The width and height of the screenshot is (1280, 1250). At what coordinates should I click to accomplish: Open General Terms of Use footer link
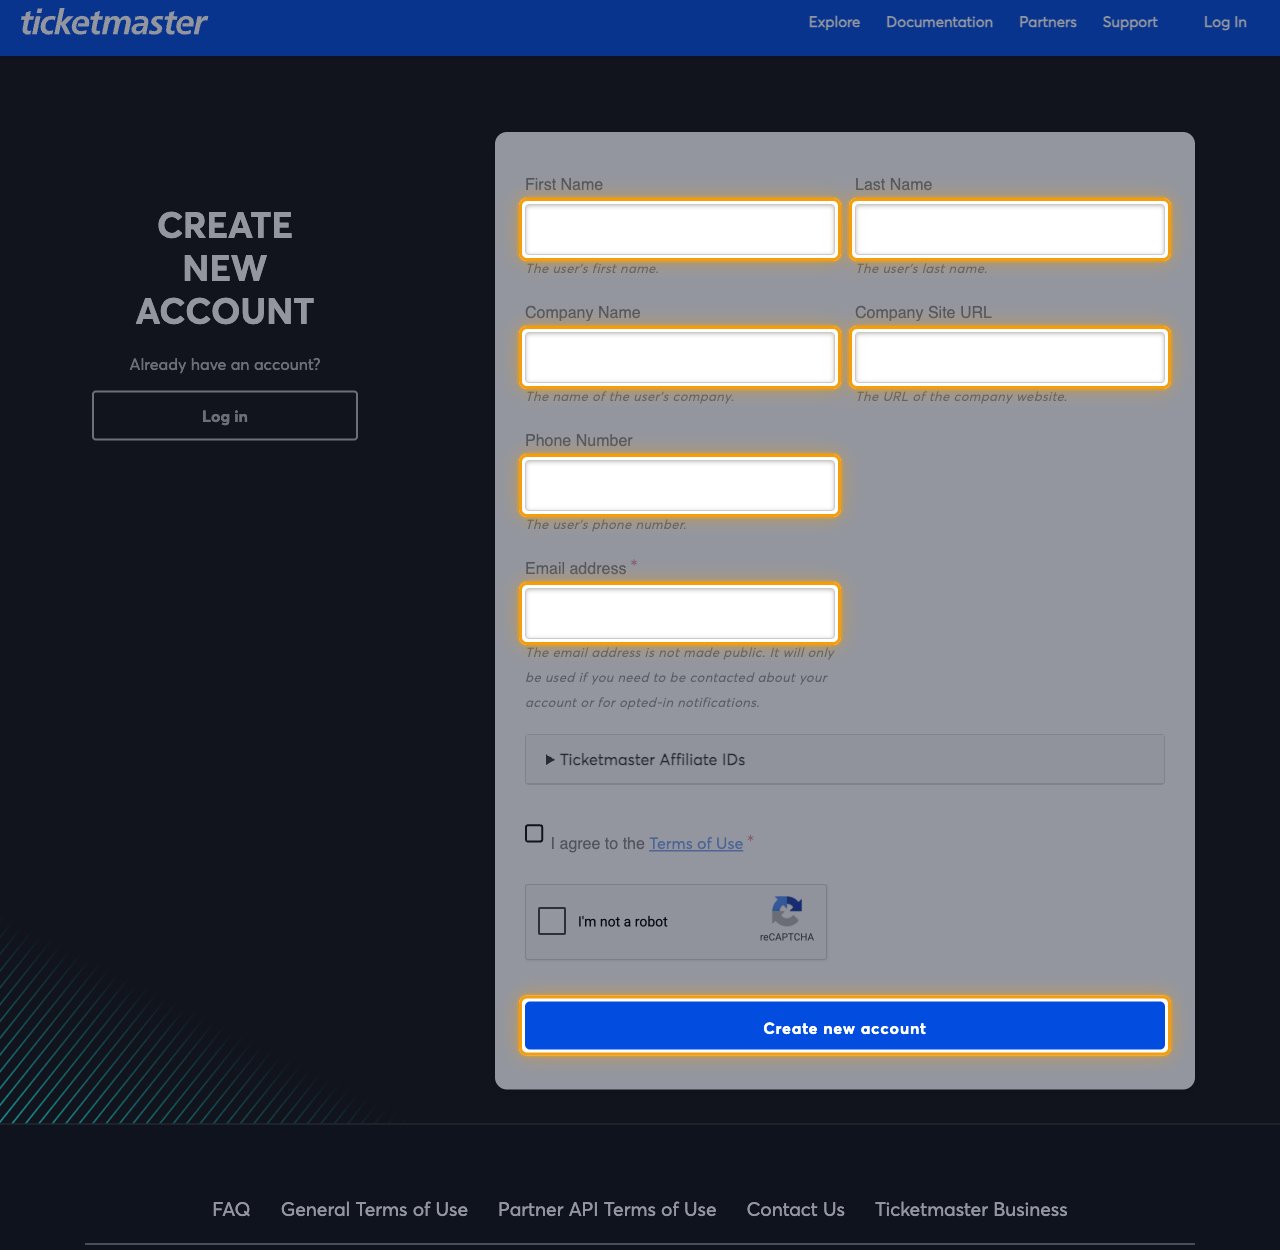[374, 1209]
